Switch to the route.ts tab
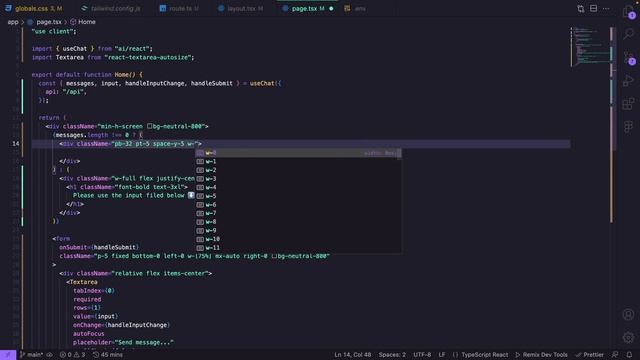 click(x=179, y=8)
